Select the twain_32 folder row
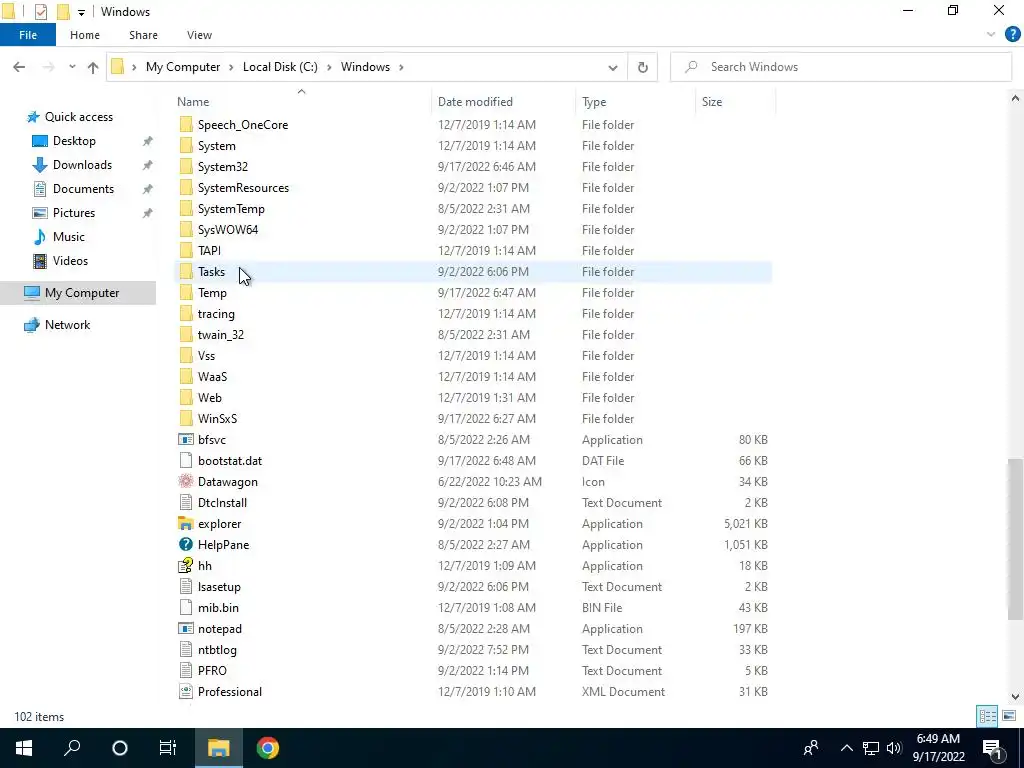The height and width of the screenshot is (768, 1024). click(473, 334)
